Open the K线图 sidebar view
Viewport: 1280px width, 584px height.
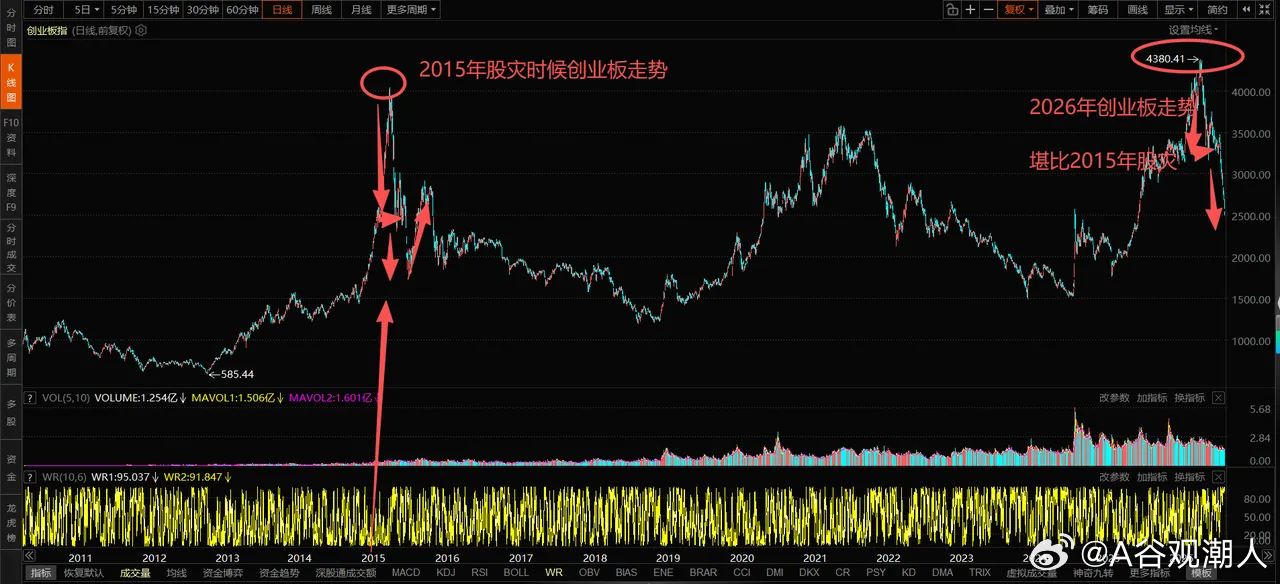pos(11,84)
